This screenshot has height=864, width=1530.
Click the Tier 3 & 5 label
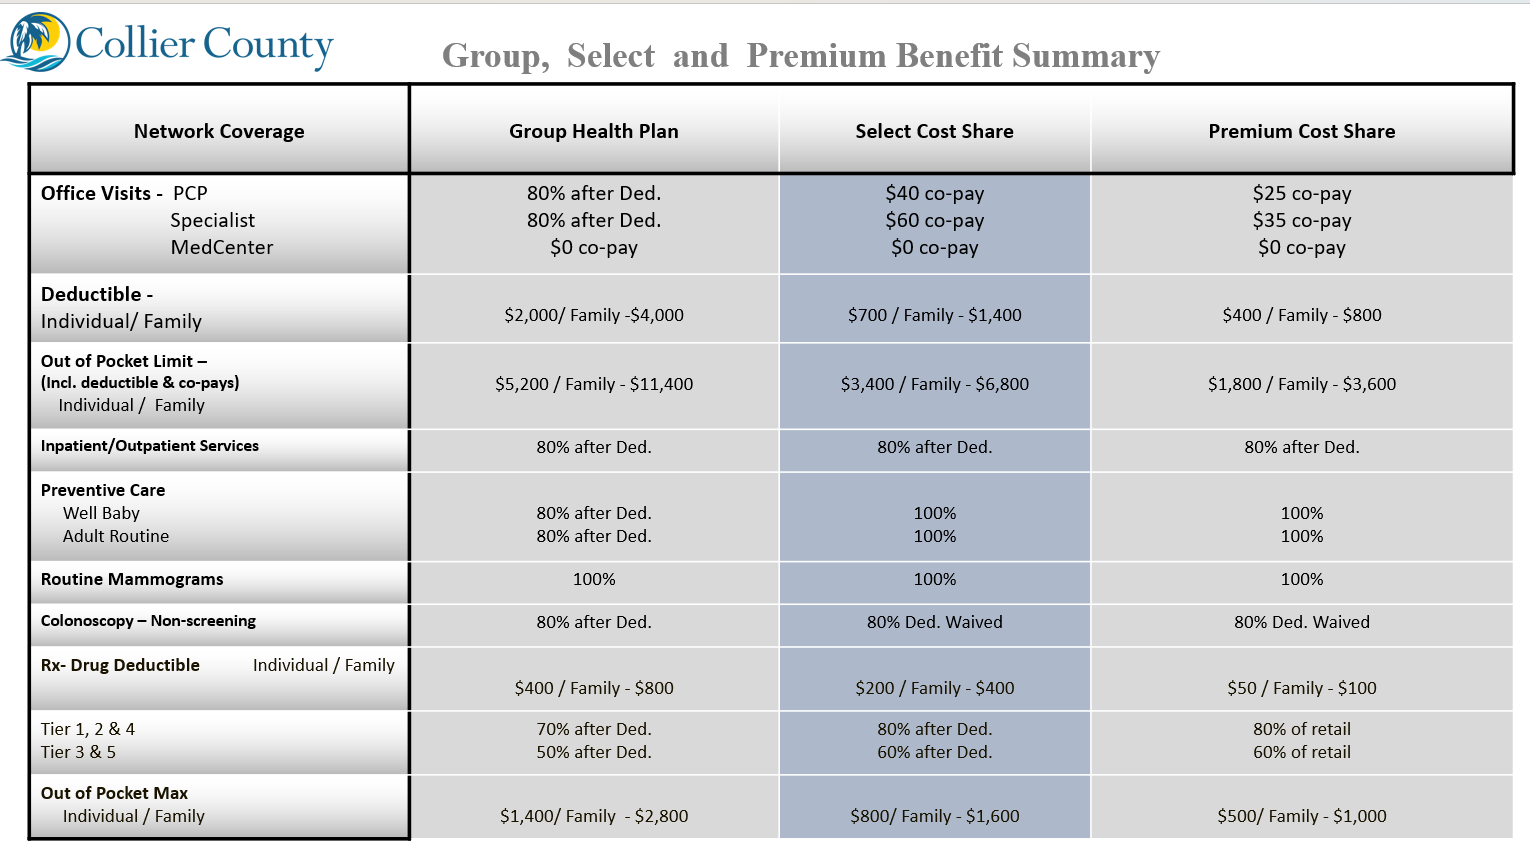pyautogui.click(x=78, y=752)
